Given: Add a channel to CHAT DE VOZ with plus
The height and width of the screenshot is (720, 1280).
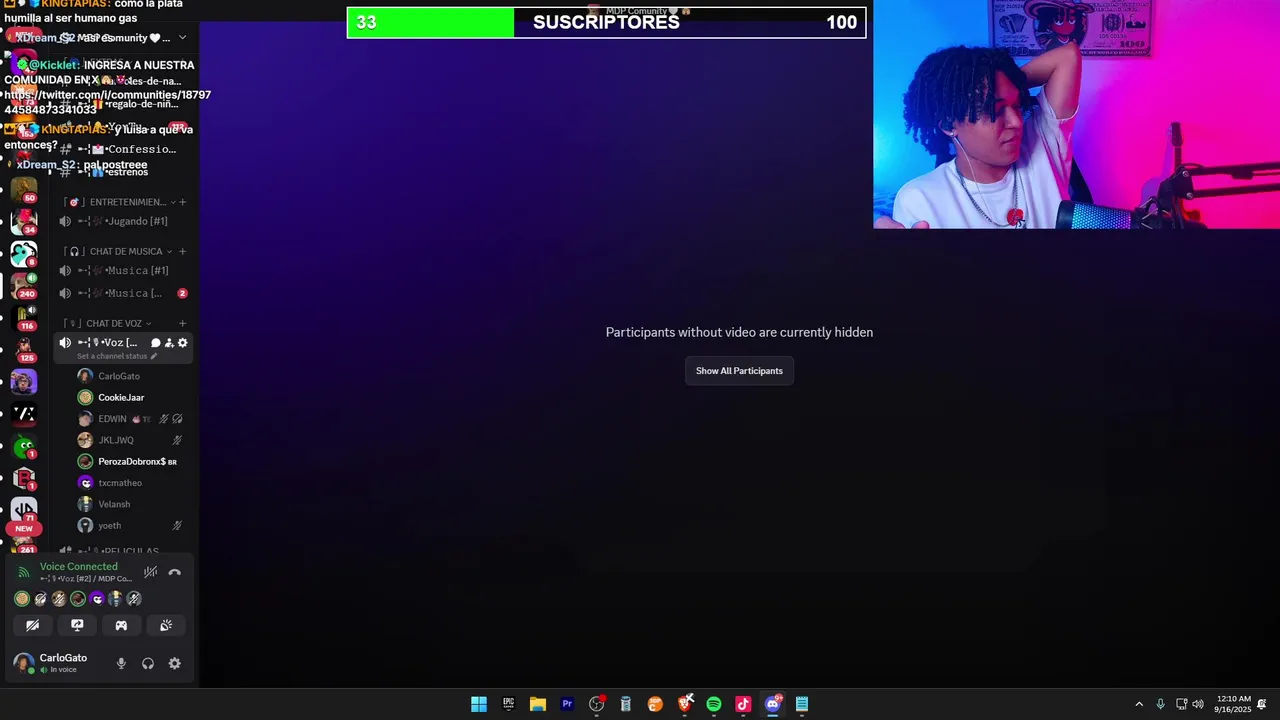Looking at the screenshot, I should pyautogui.click(x=182, y=323).
